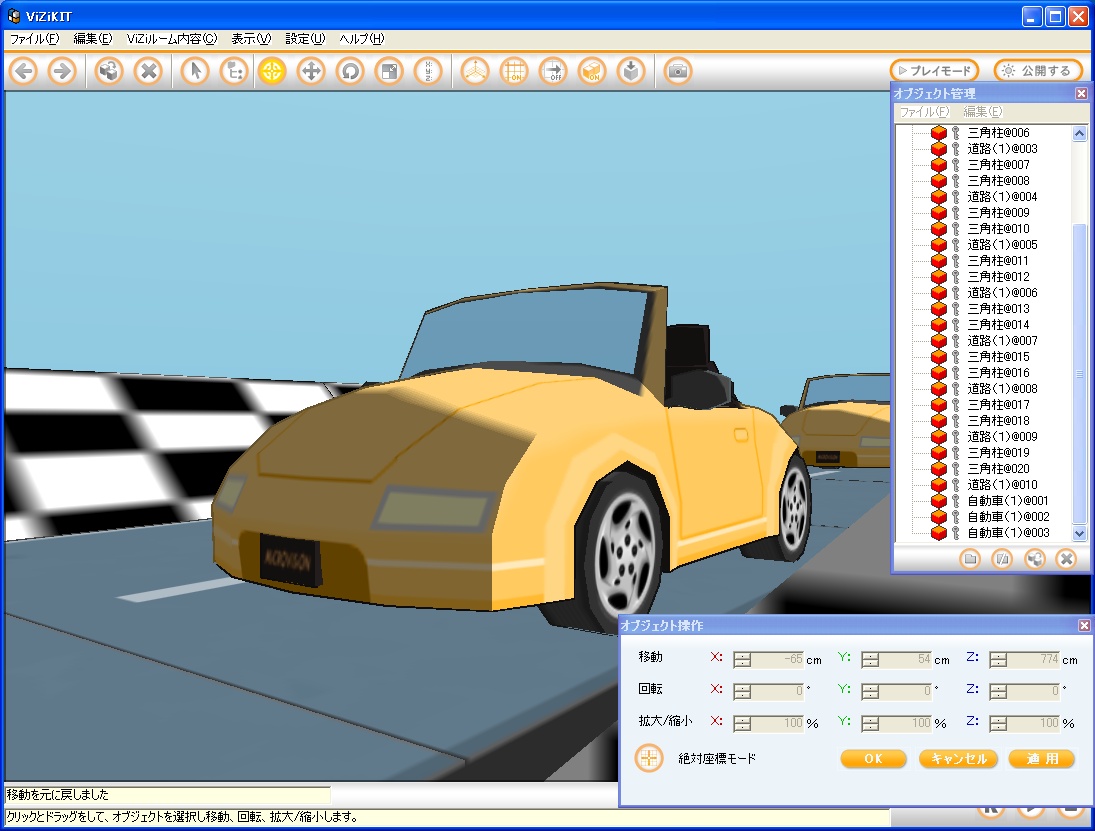Choose the four-way arrow move tool
The image size is (1095, 831).
(x=311, y=71)
